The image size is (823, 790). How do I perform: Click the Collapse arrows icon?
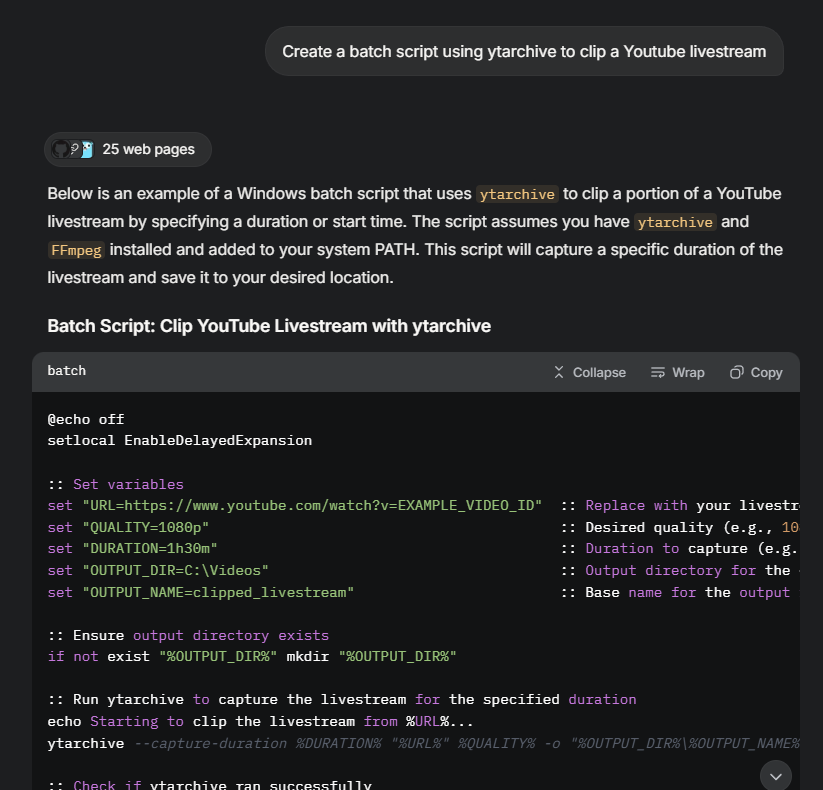pos(559,372)
